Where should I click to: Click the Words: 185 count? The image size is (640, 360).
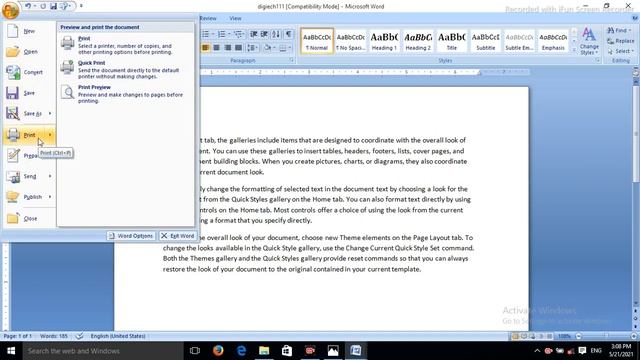(x=54, y=336)
